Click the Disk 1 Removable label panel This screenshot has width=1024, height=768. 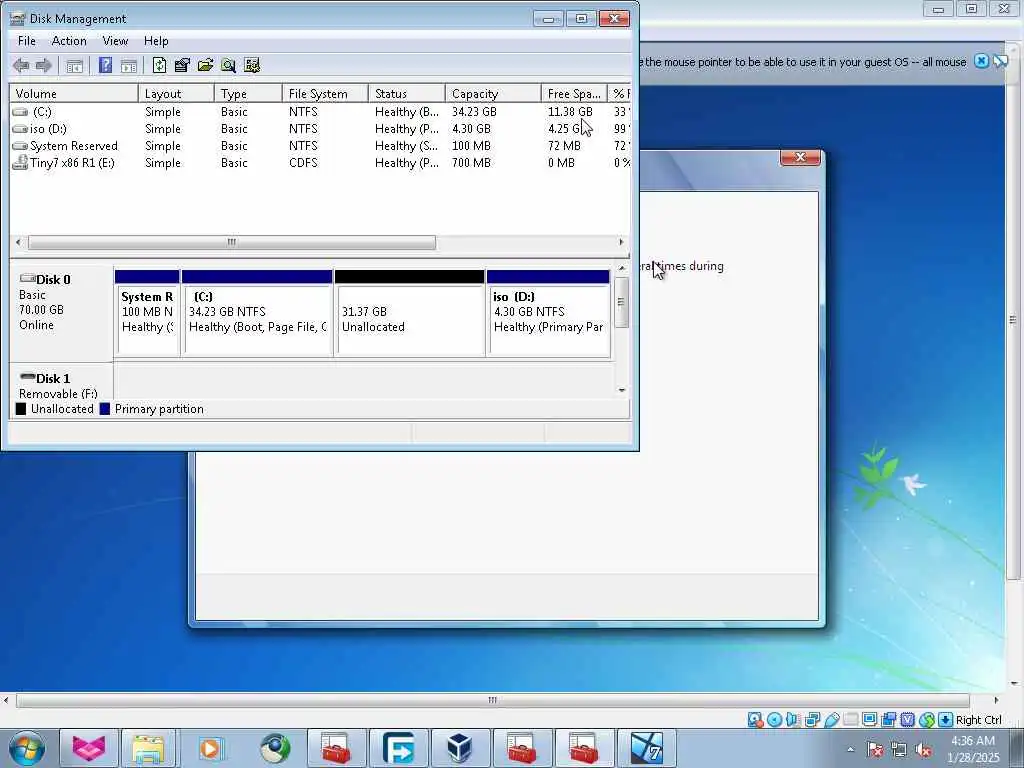61,382
